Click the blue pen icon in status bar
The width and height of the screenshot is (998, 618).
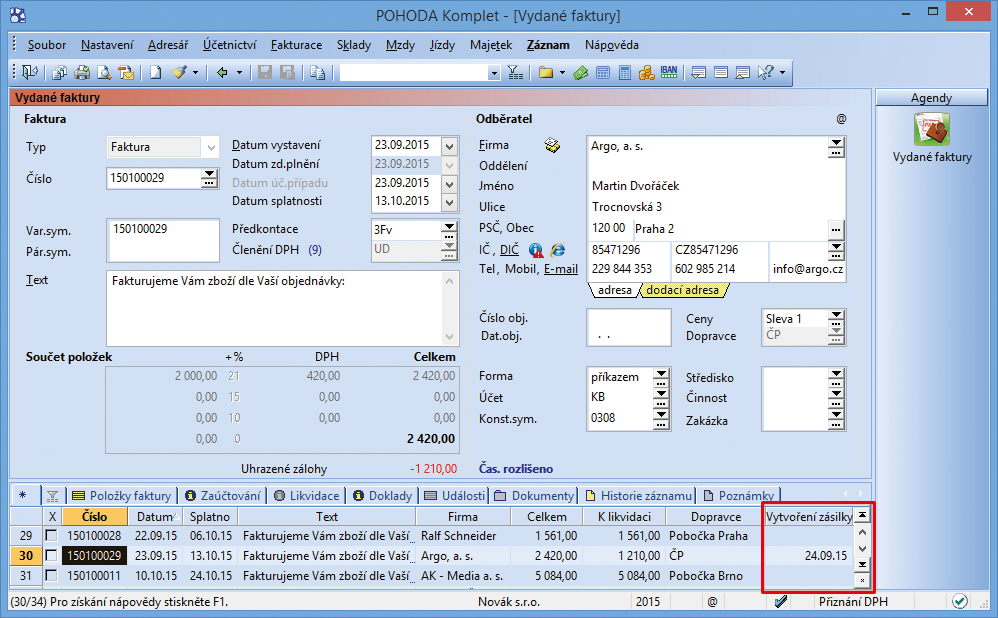coord(781,601)
